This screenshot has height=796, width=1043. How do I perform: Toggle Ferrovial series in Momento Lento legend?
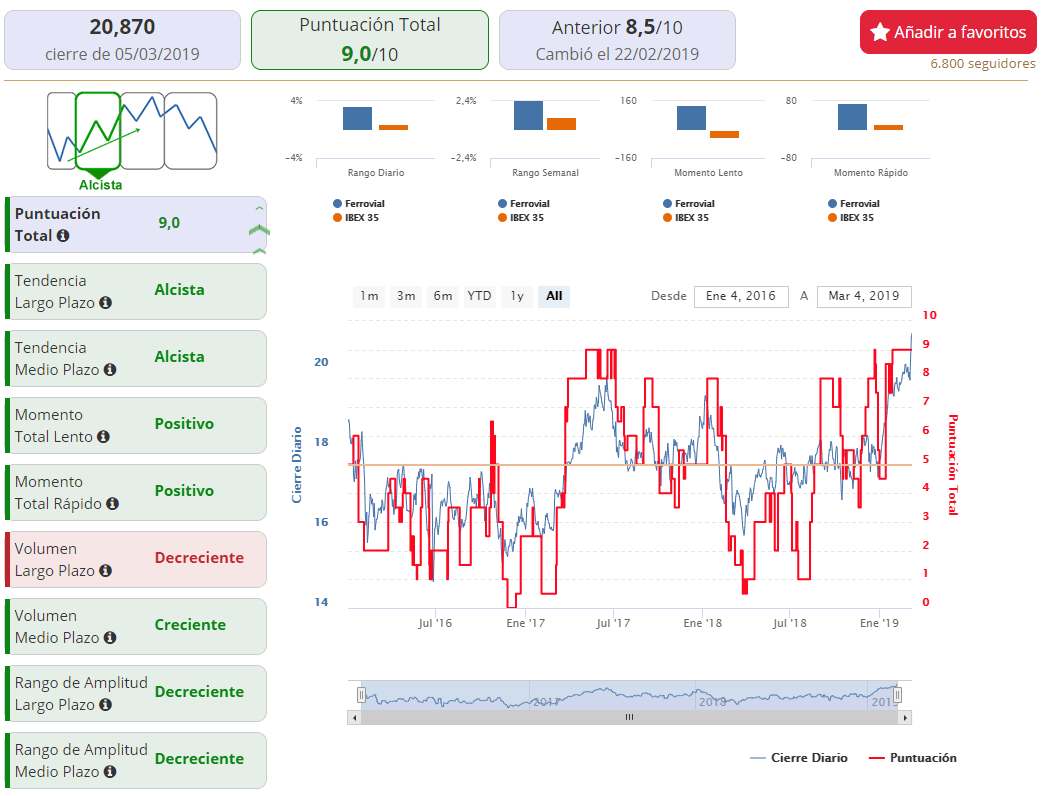pos(688,203)
